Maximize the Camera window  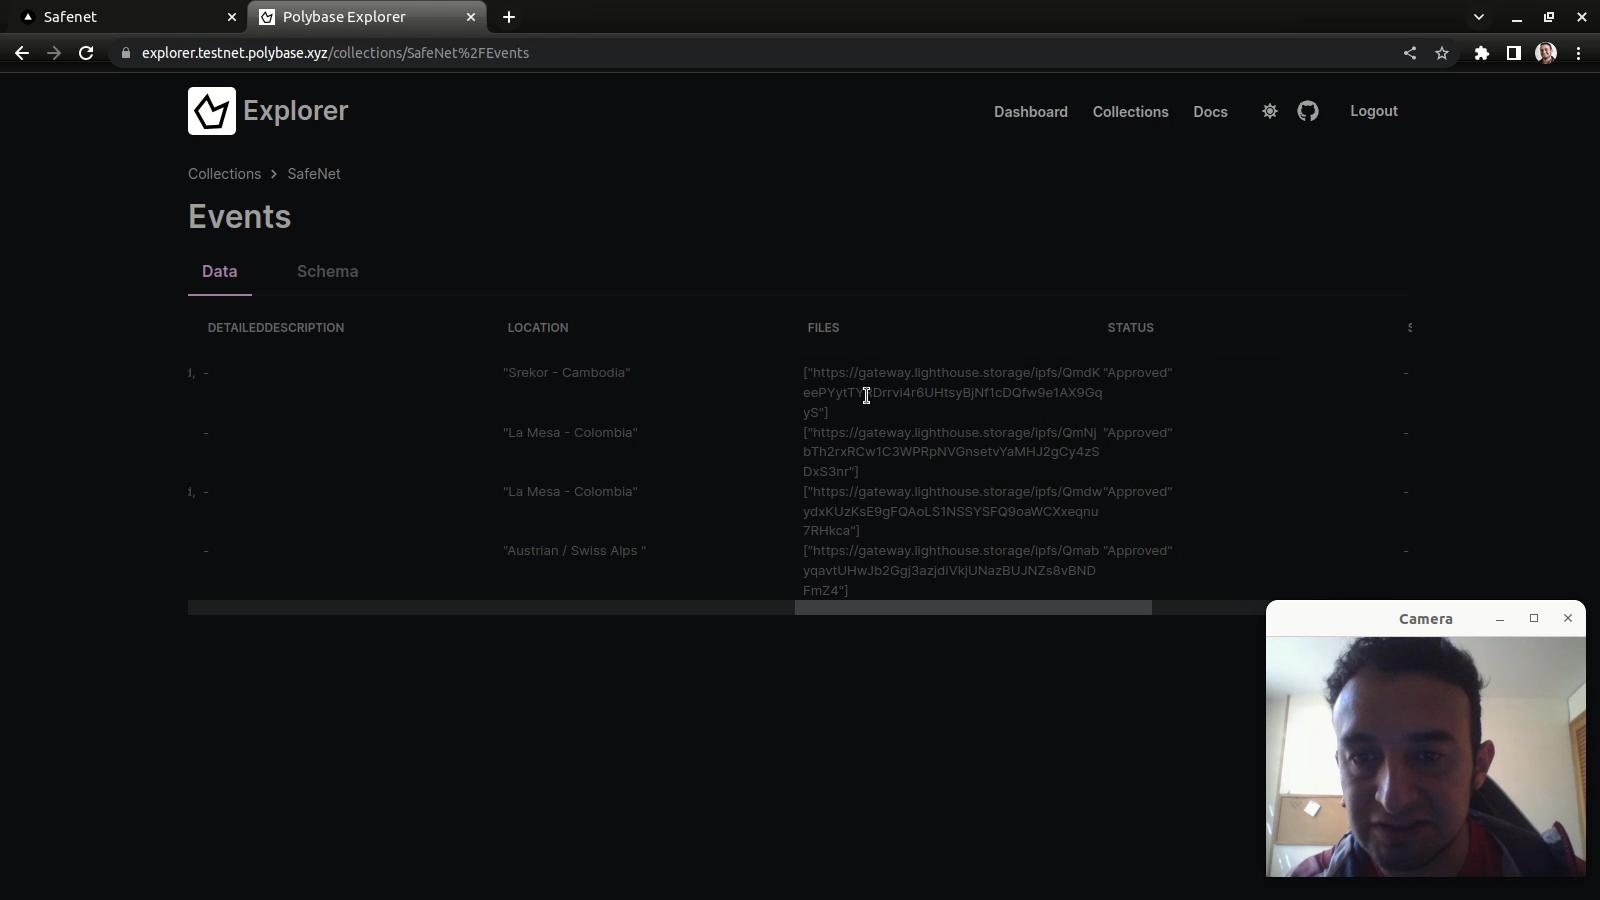click(x=1534, y=619)
